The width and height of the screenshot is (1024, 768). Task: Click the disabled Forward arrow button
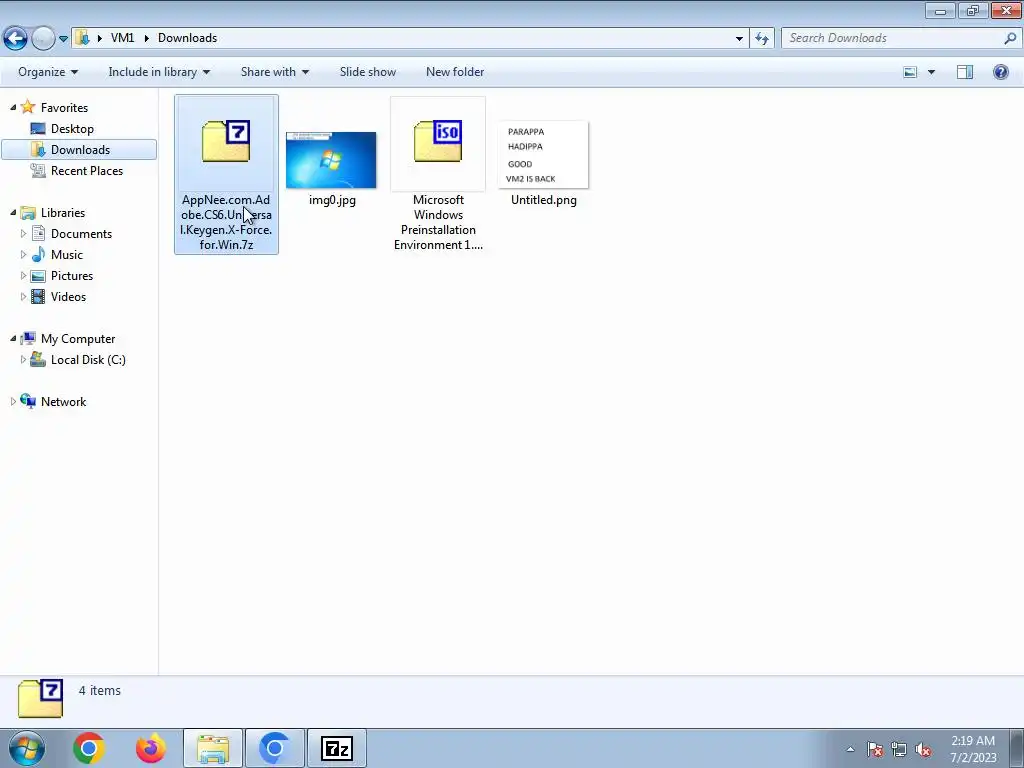pyautogui.click(x=43, y=39)
